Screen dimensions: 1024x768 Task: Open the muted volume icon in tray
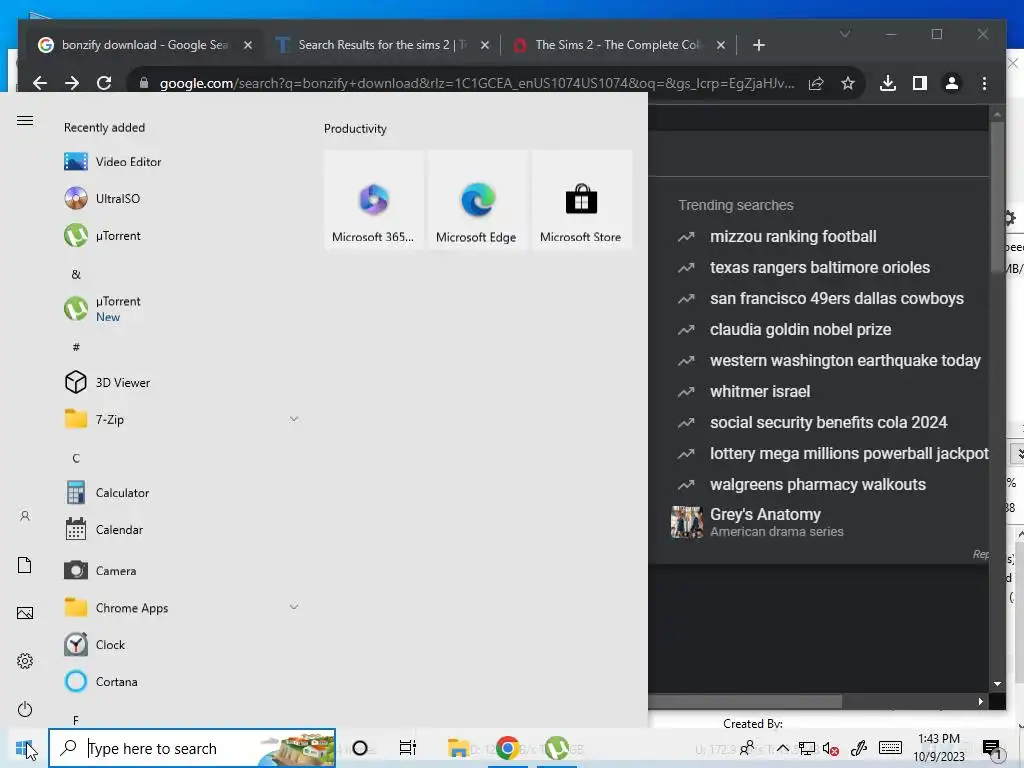831,748
